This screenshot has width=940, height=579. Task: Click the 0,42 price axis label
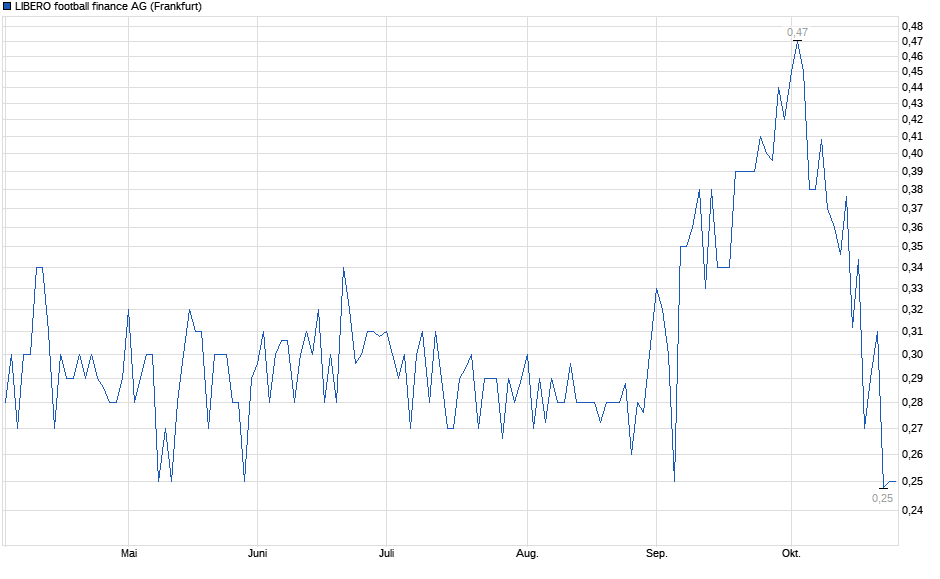911,119
